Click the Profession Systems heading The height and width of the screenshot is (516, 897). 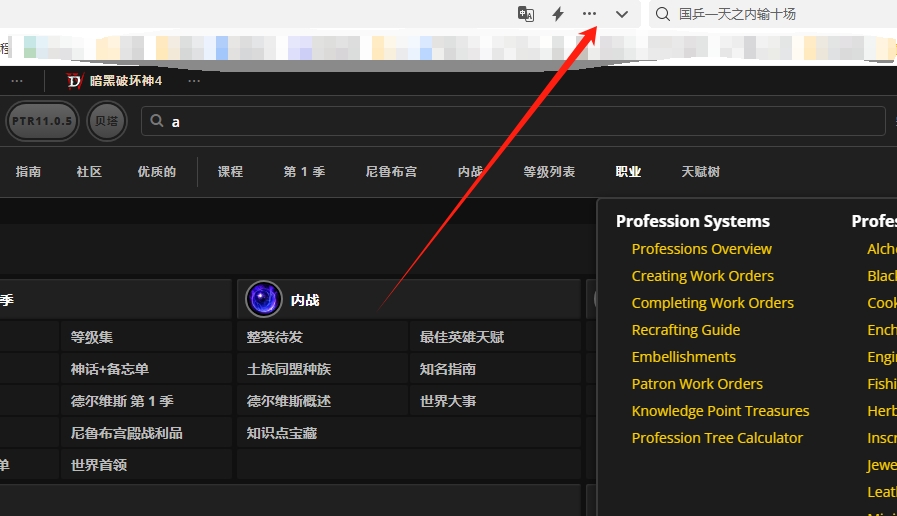(x=693, y=221)
